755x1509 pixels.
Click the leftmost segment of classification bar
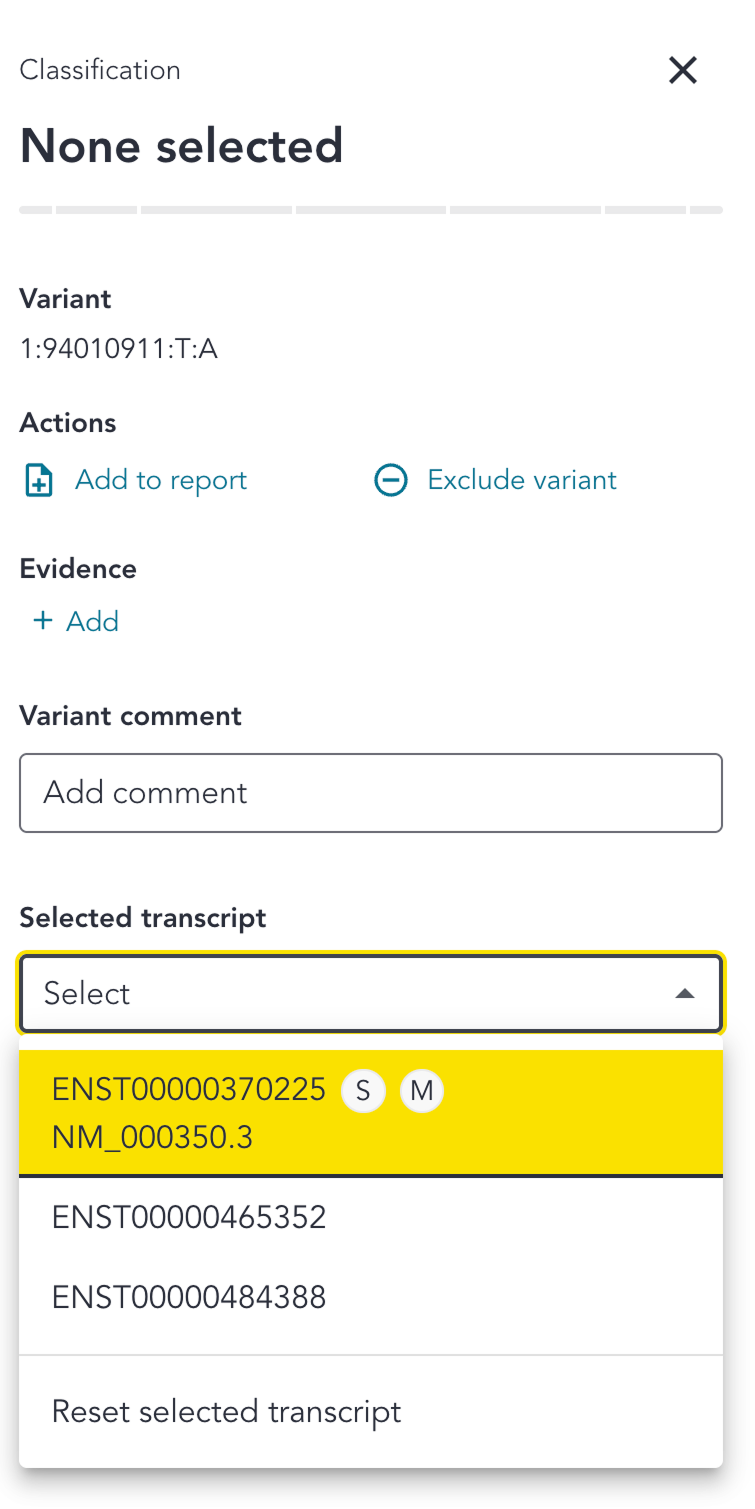(35, 210)
